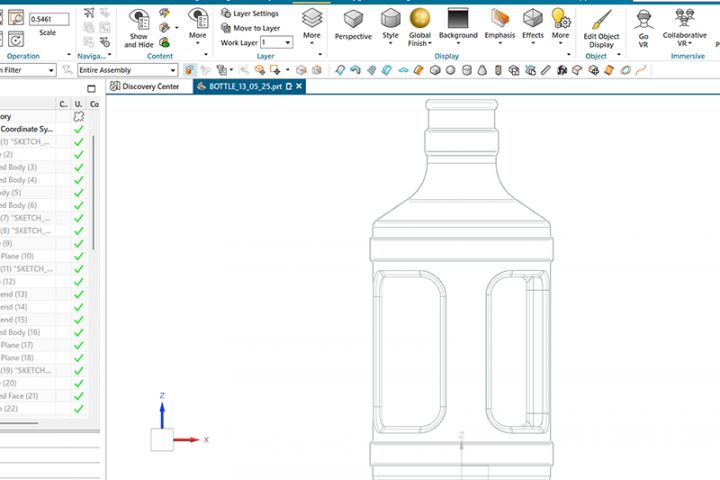
Task: Select the sphere icon in the toolbar
Action: [x=450, y=70]
